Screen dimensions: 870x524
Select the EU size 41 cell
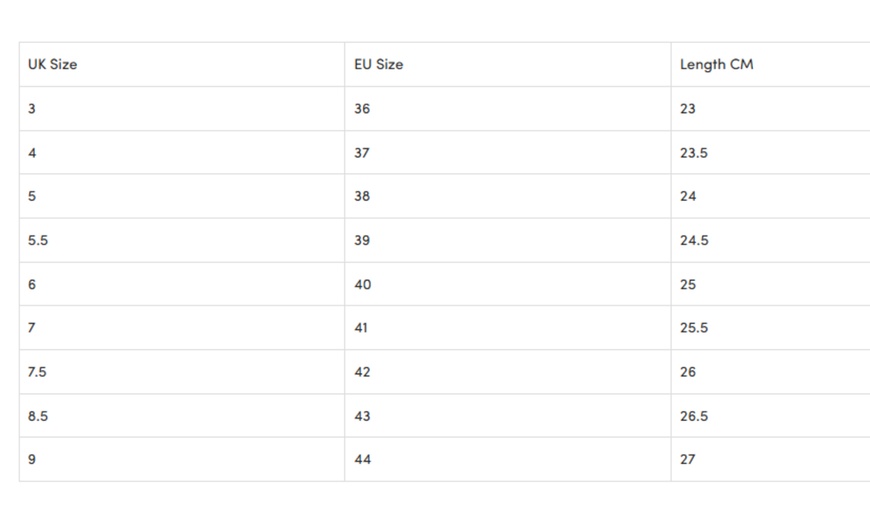[361, 327]
